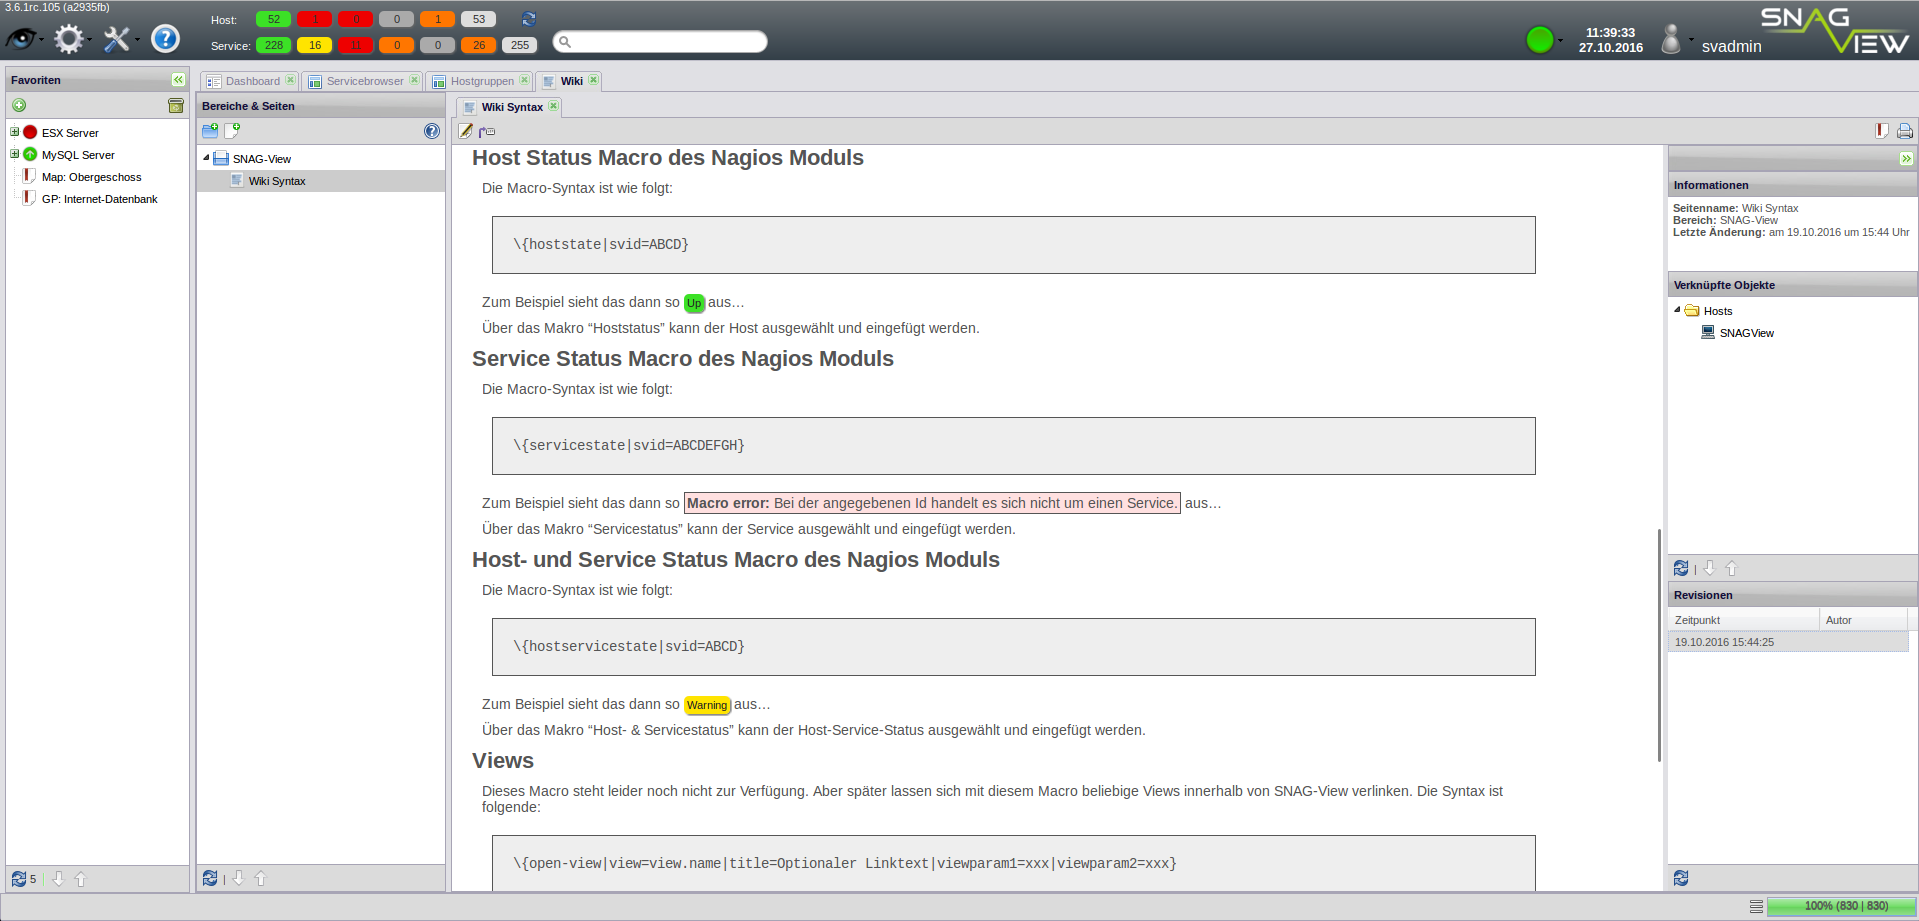Open help in Bereiche & Seiten panel
1919x921 pixels.
(x=432, y=131)
